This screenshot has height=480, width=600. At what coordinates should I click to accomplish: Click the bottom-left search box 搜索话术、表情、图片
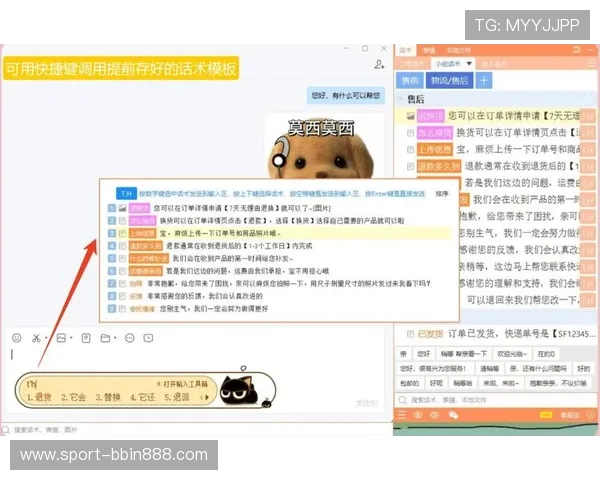pyautogui.click(x=195, y=429)
